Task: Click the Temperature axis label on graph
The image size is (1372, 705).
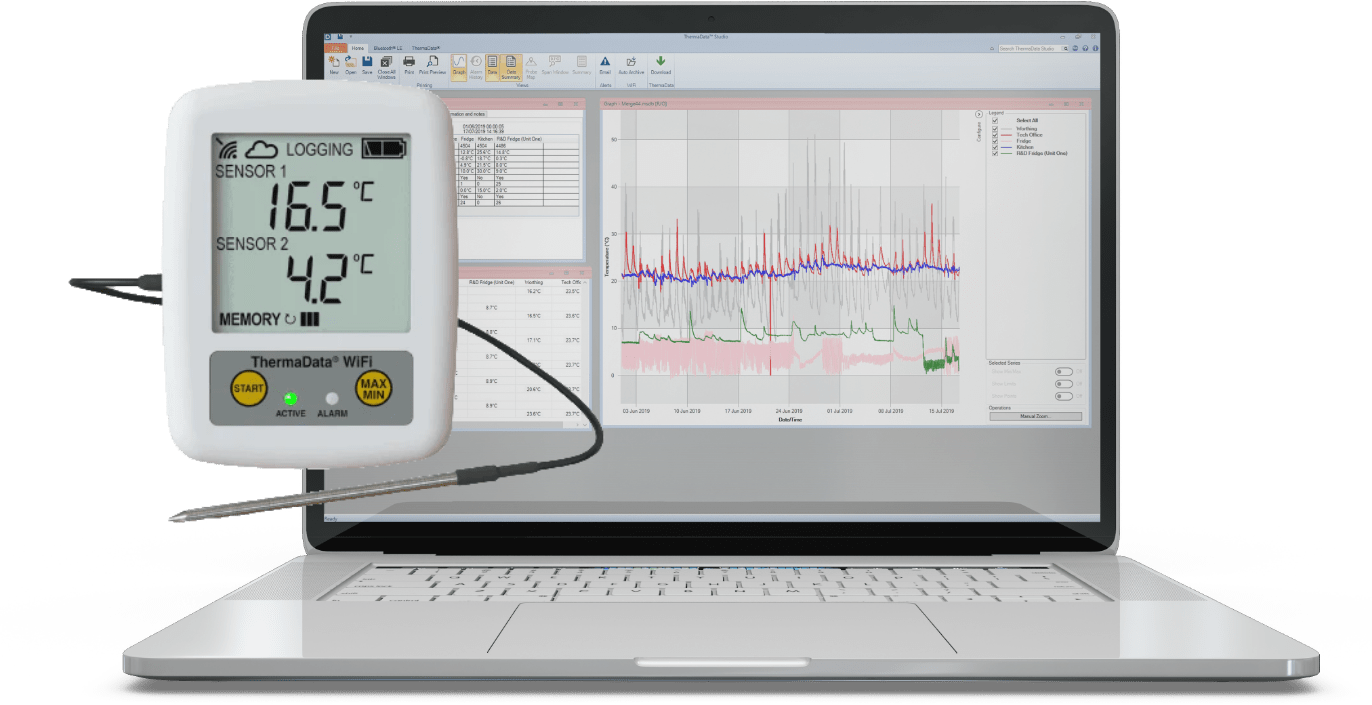Action: click(x=607, y=258)
